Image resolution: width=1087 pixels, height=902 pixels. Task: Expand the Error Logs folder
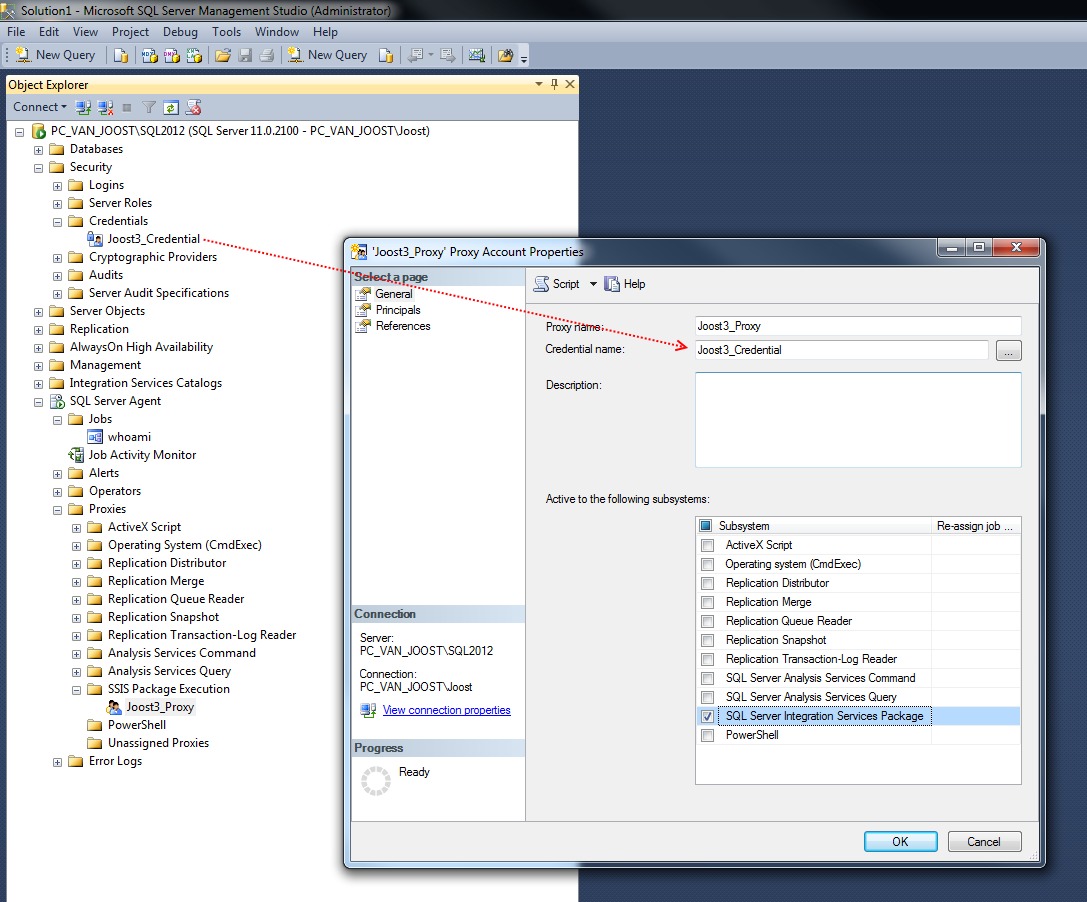point(58,763)
